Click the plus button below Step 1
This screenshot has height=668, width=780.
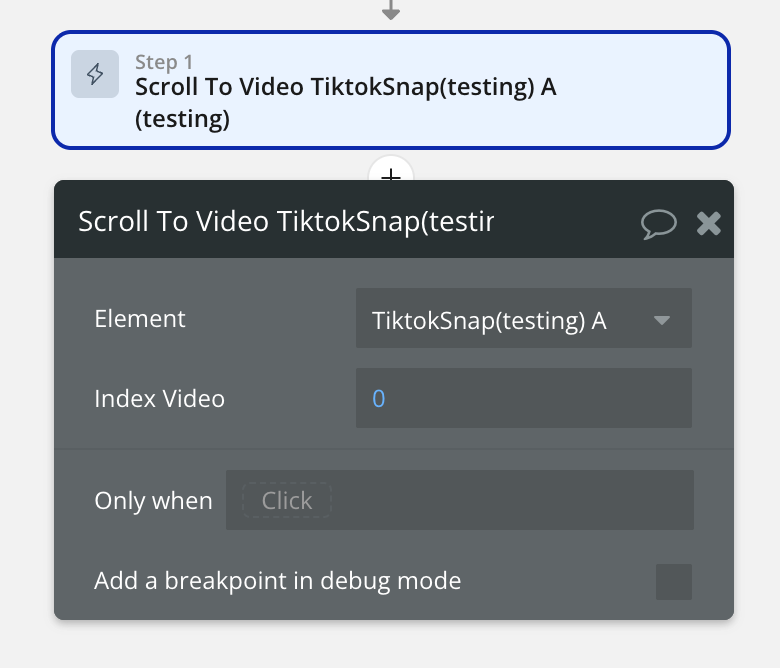click(x=391, y=174)
